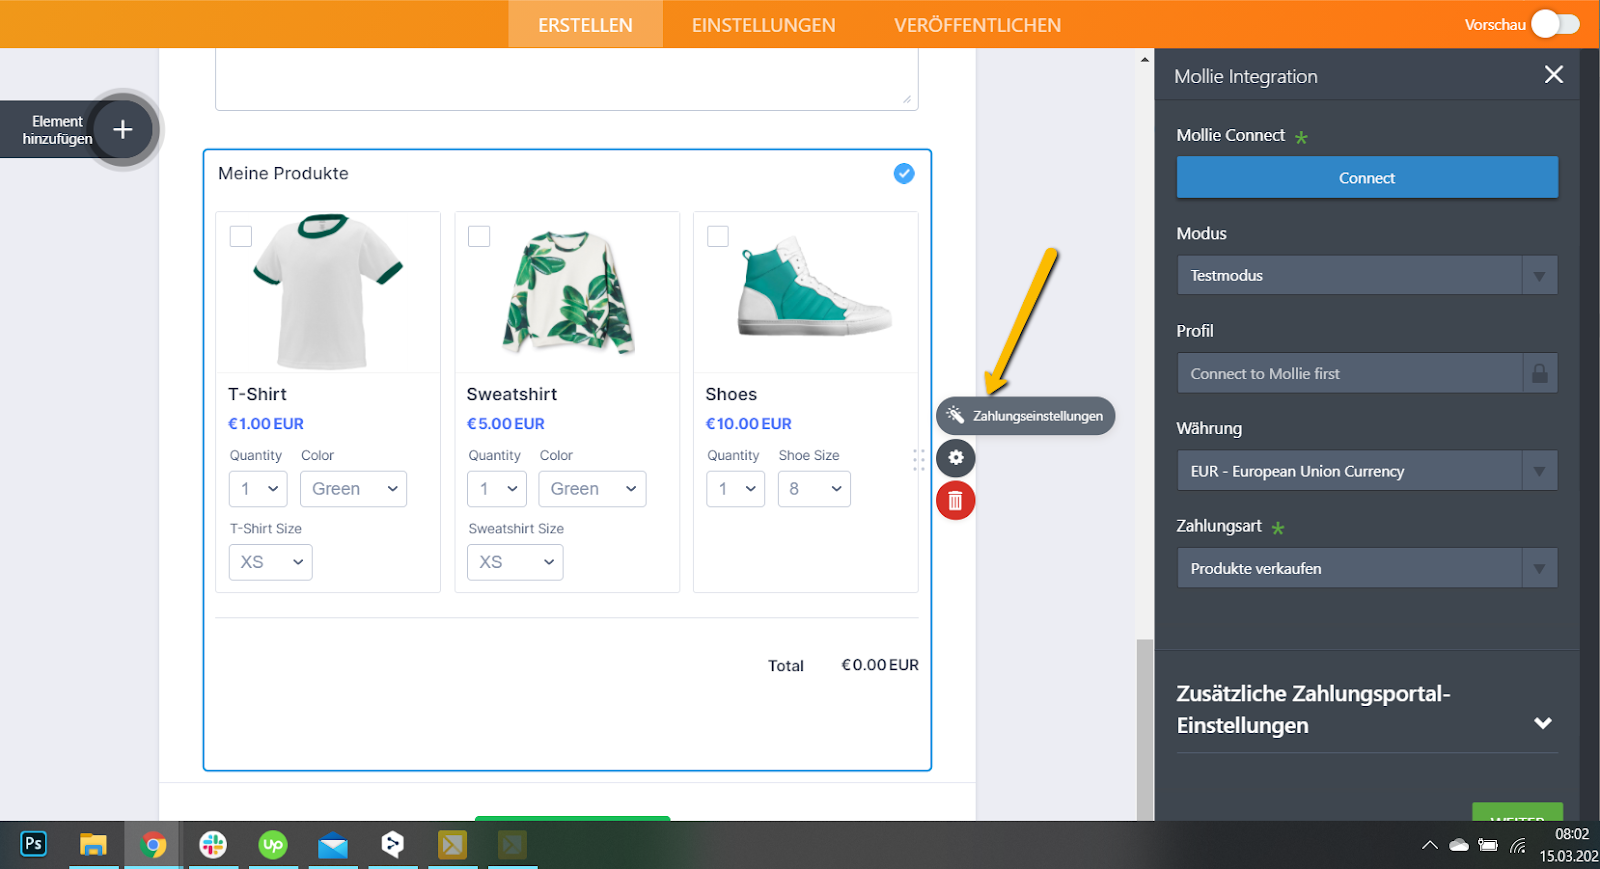This screenshot has height=869, width=1600.
Task: Click the Zahlungseinstellungen button
Action: click(x=1026, y=416)
